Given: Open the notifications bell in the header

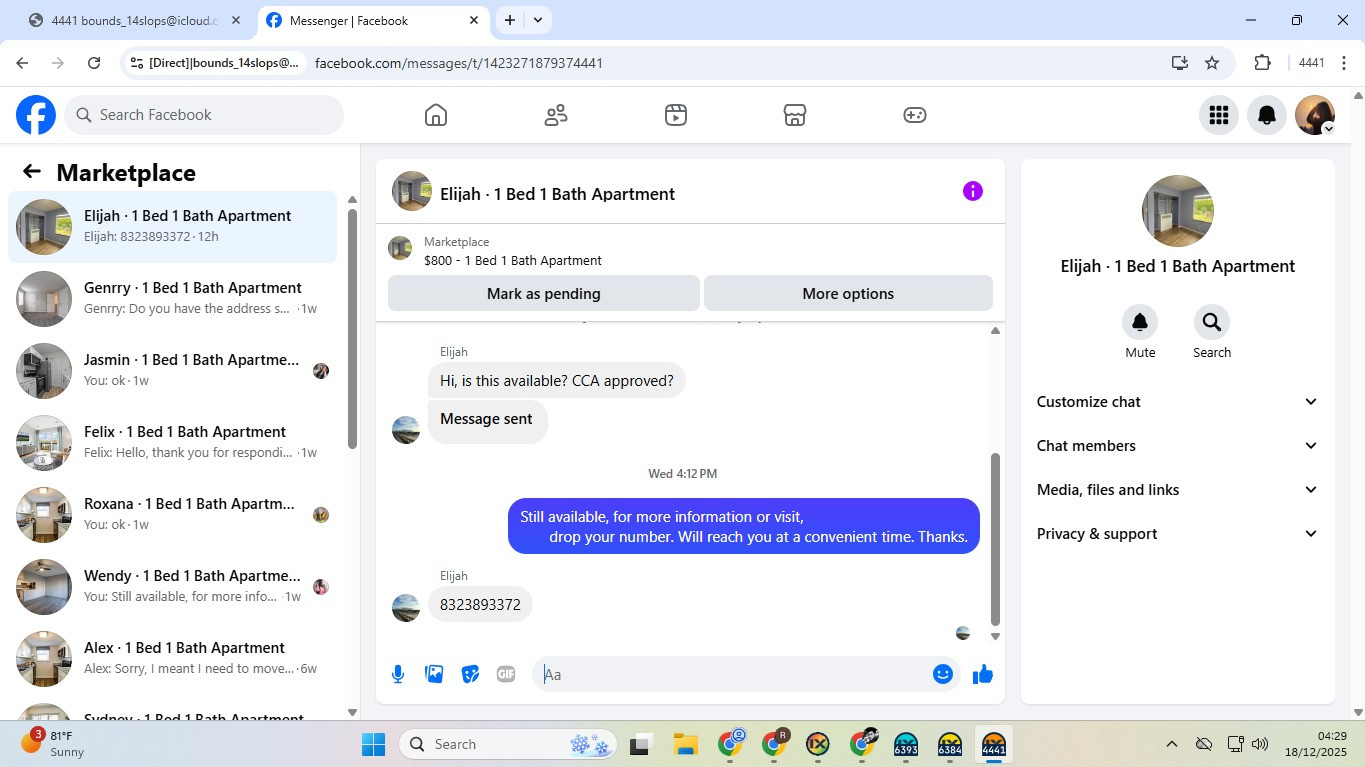Looking at the screenshot, I should click(x=1267, y=115).
